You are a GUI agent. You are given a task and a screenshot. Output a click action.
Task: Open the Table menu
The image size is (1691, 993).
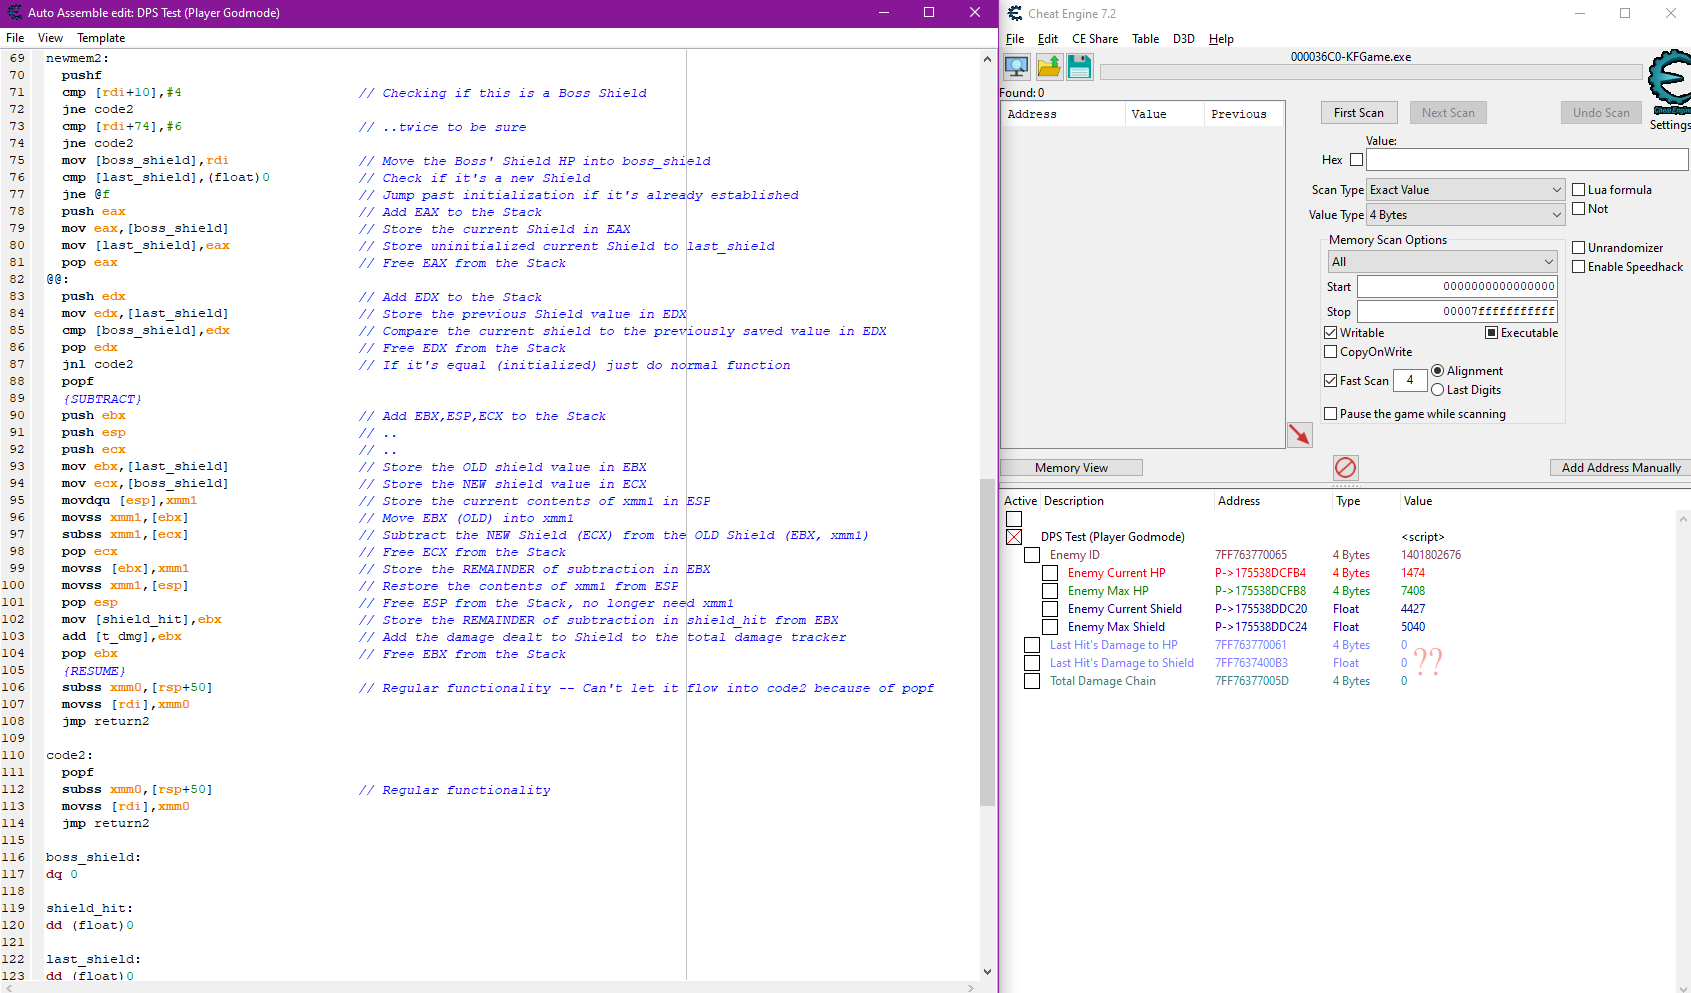tap(1146, 39)
